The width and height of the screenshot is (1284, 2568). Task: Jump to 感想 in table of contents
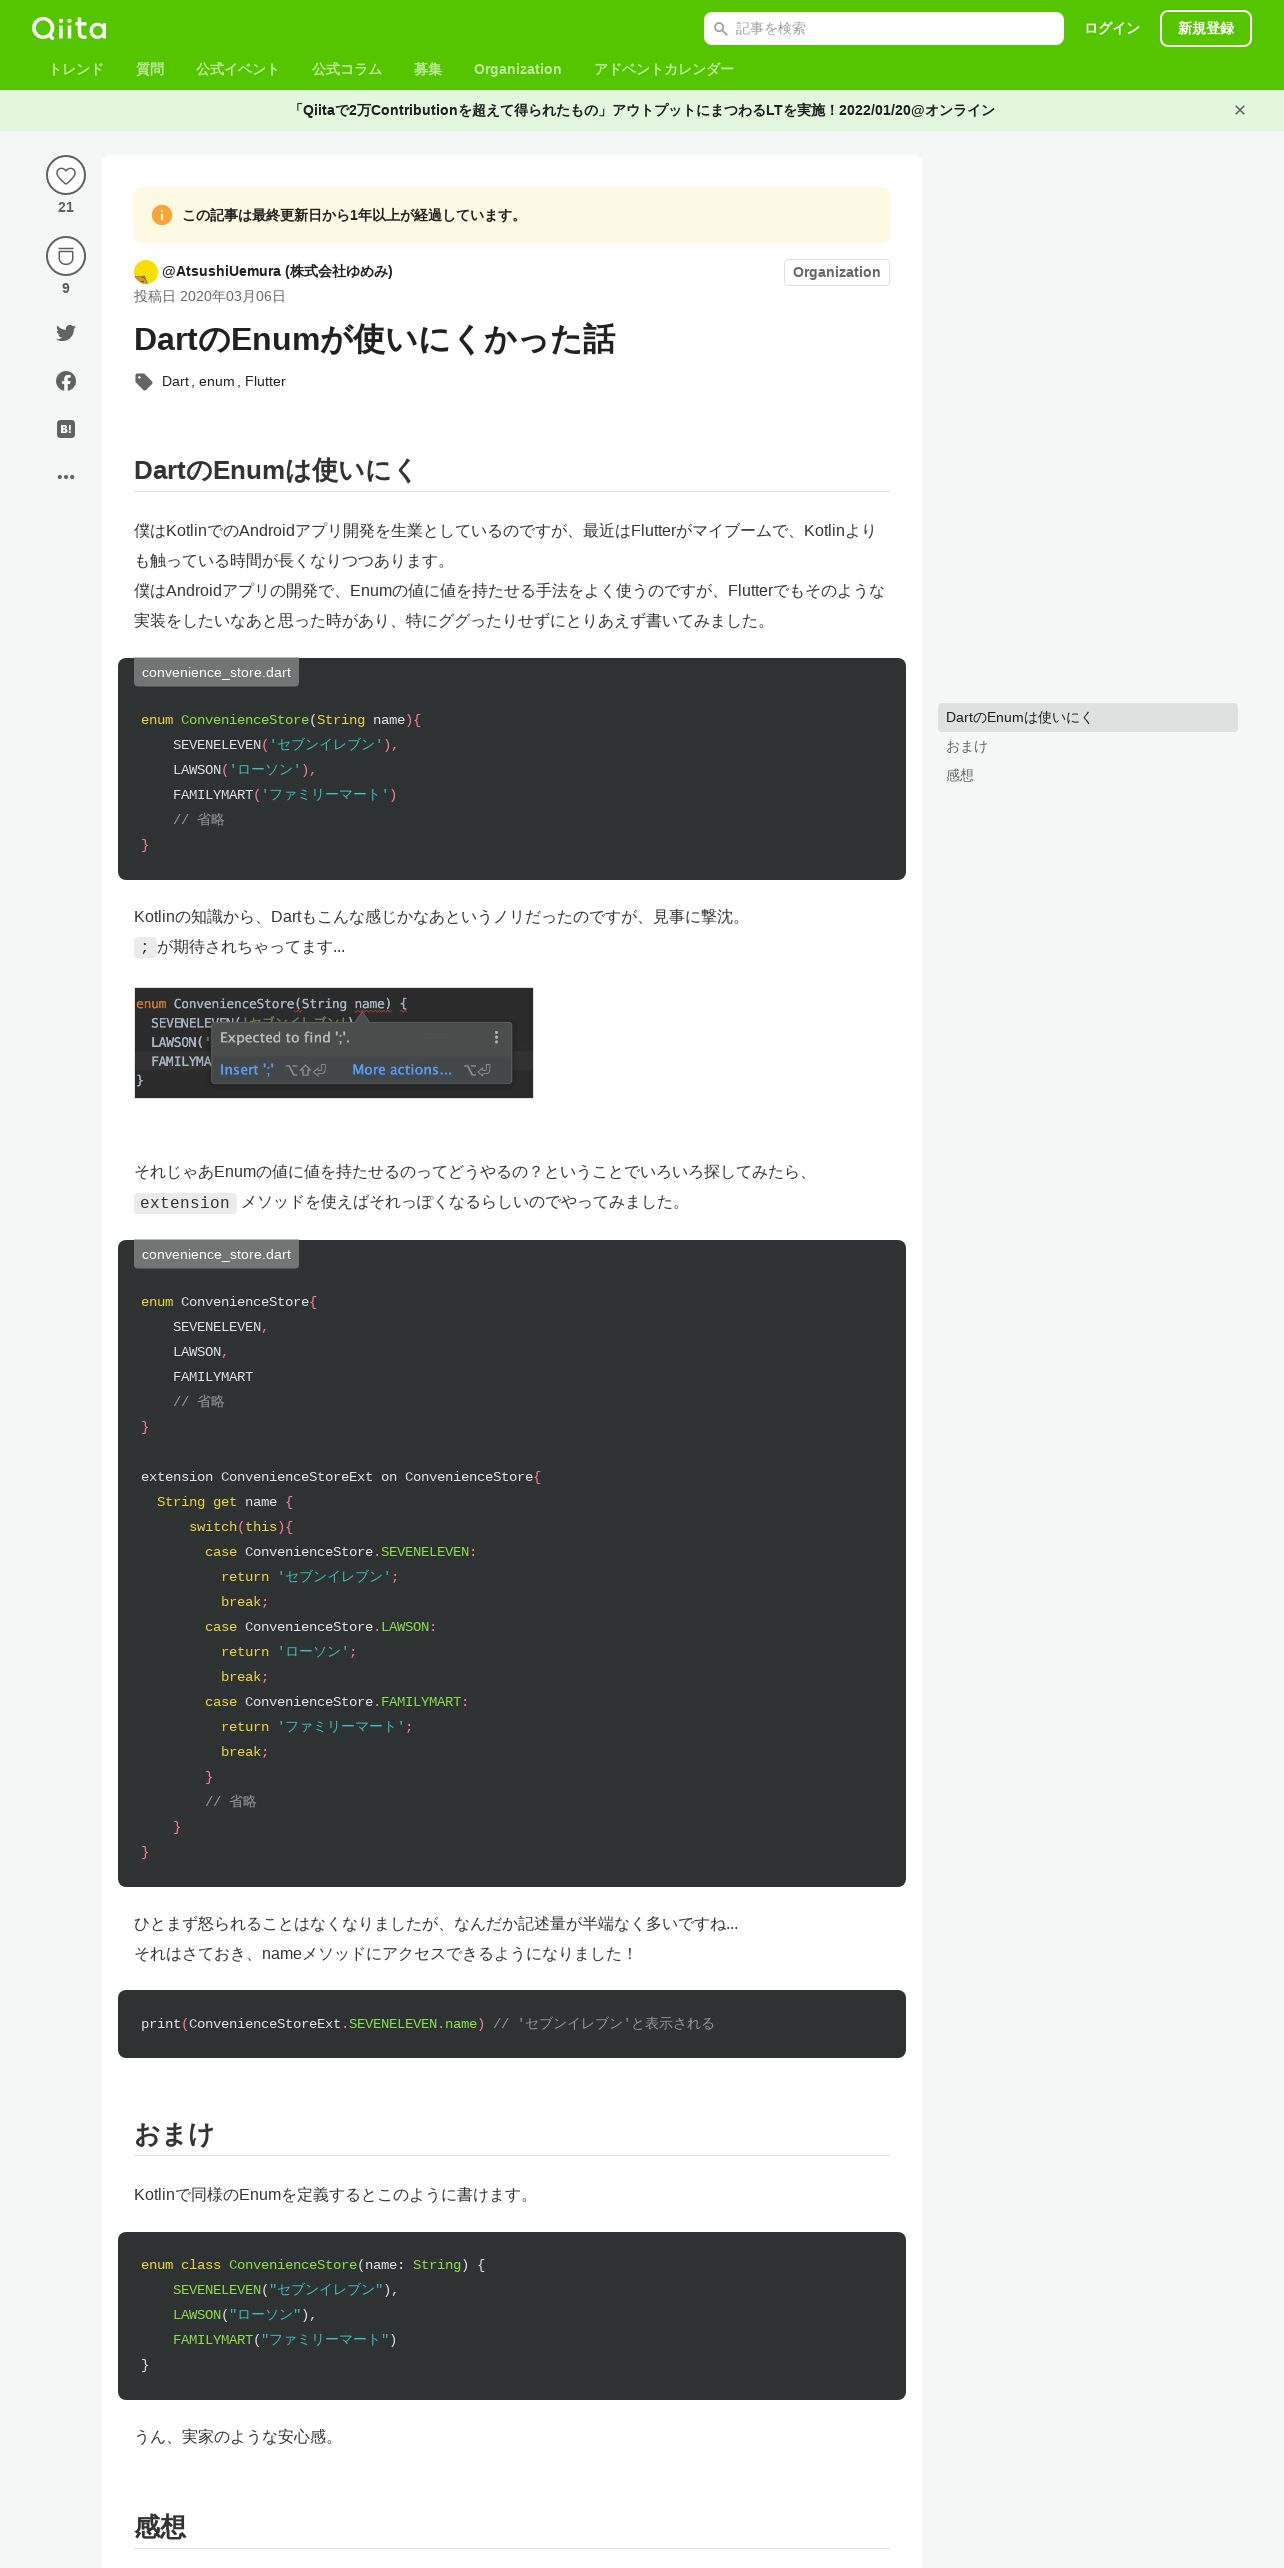(960, 775)
